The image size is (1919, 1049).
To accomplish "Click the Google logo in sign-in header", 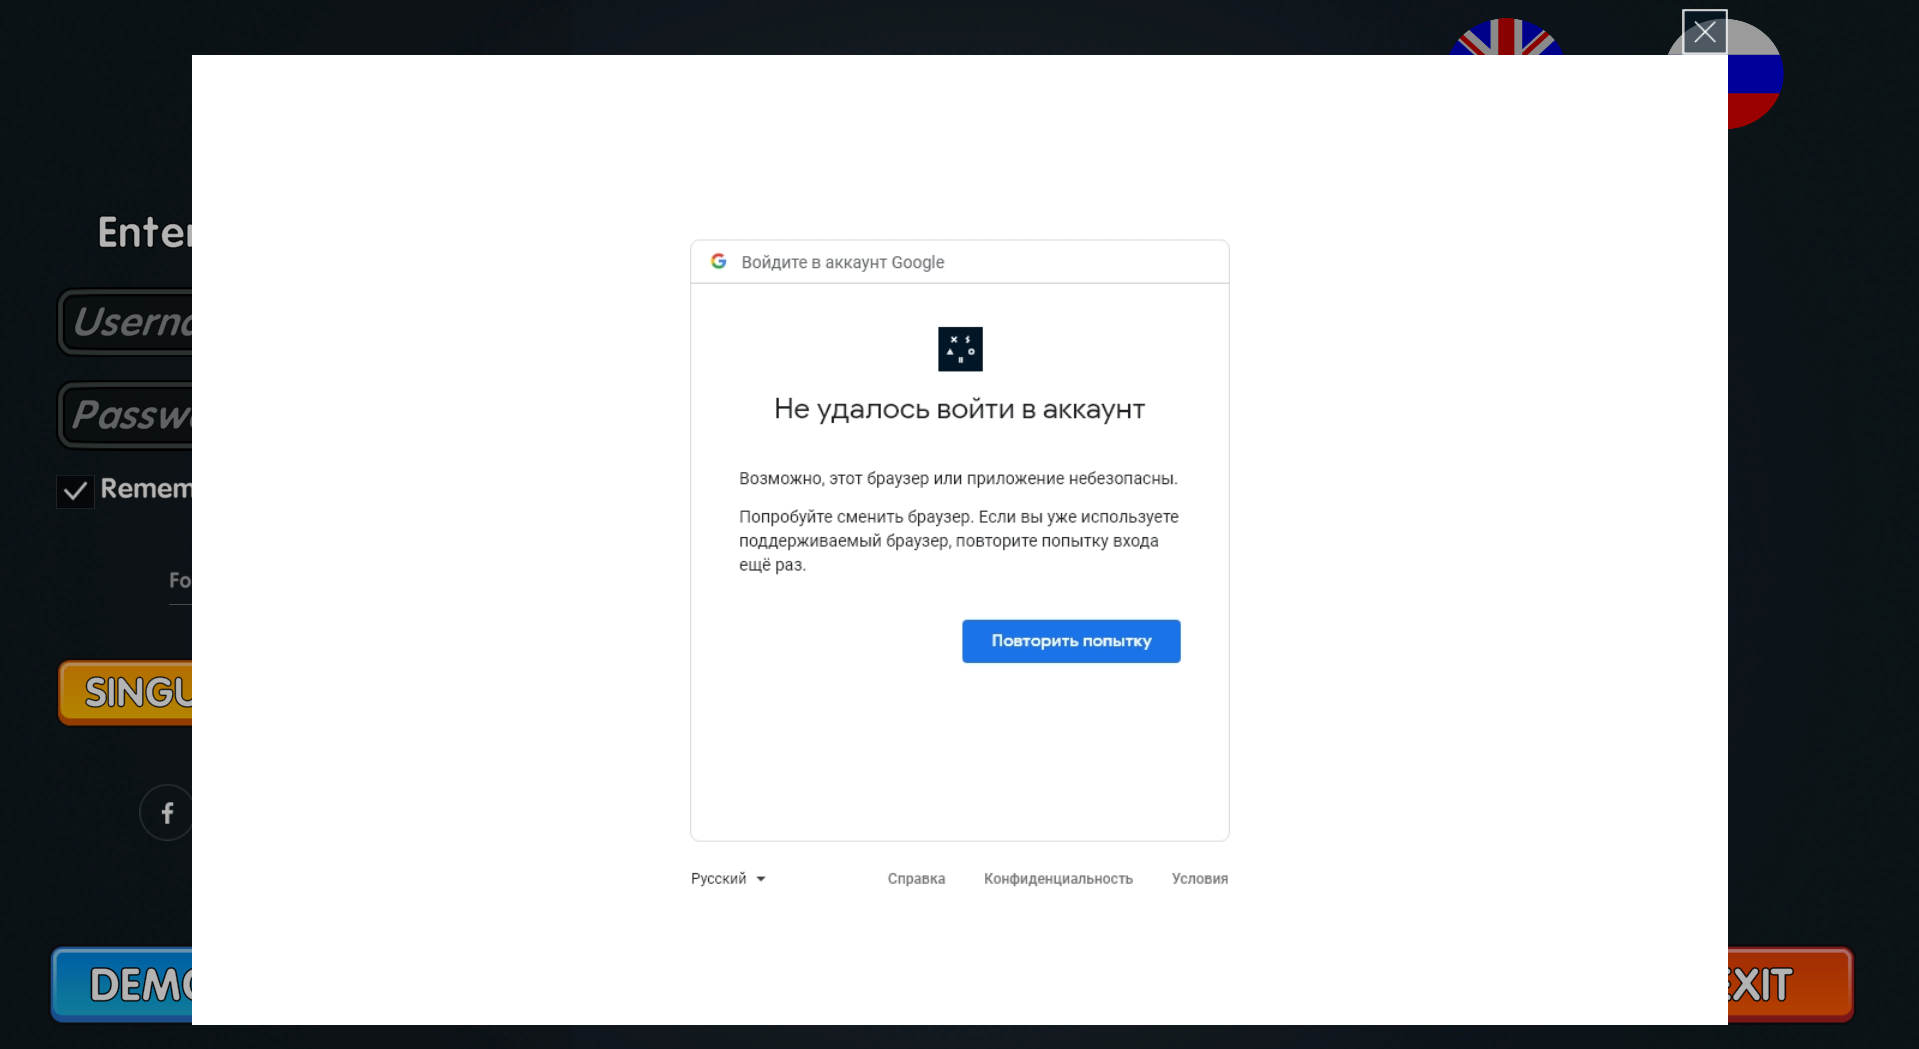I will (x=718, y=261).
